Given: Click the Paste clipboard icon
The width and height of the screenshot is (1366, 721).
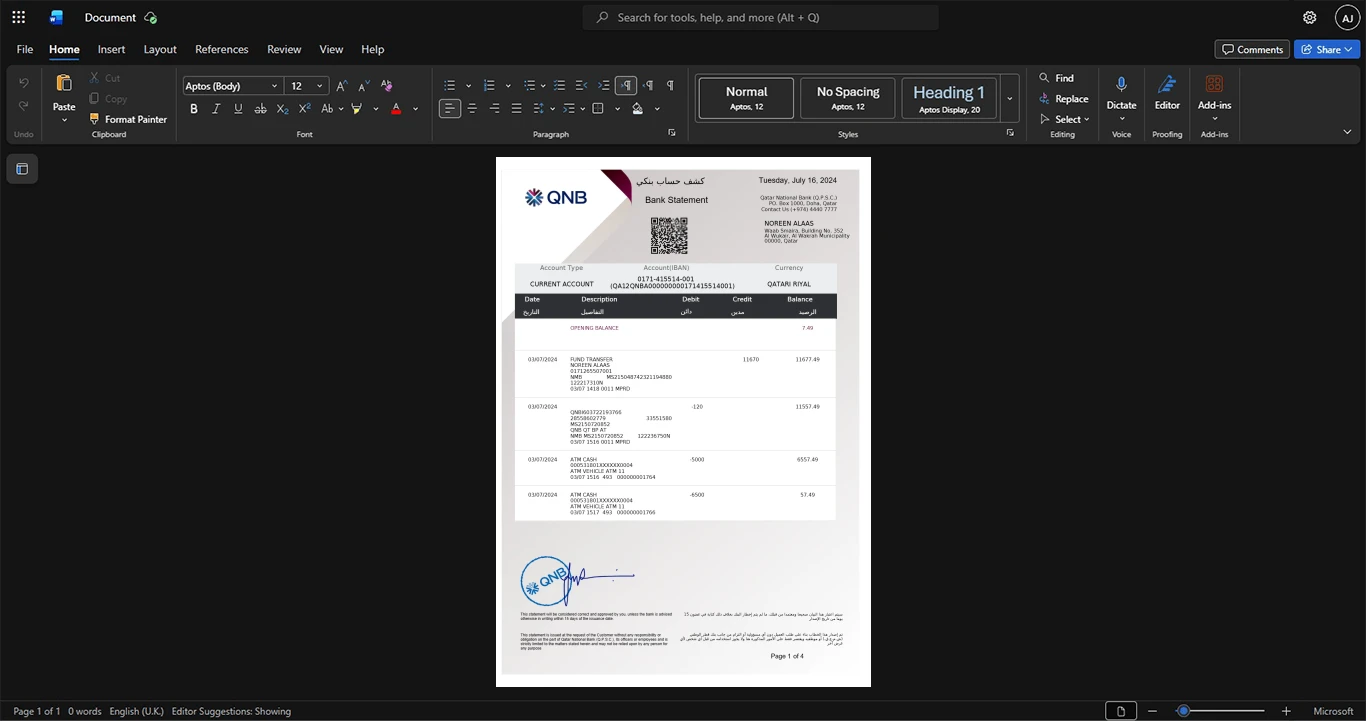Looking at the screenshot, I should pos(64,84).
